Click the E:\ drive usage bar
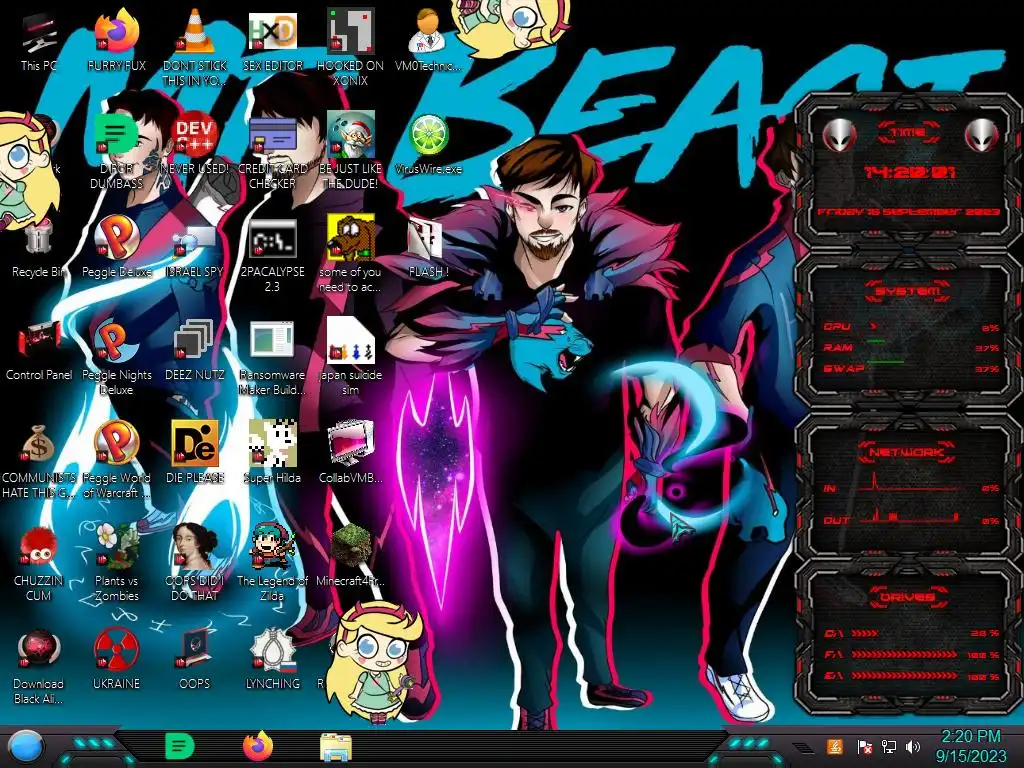The height and width of the screenshot is (768, 1024). (x=911, y=675)
